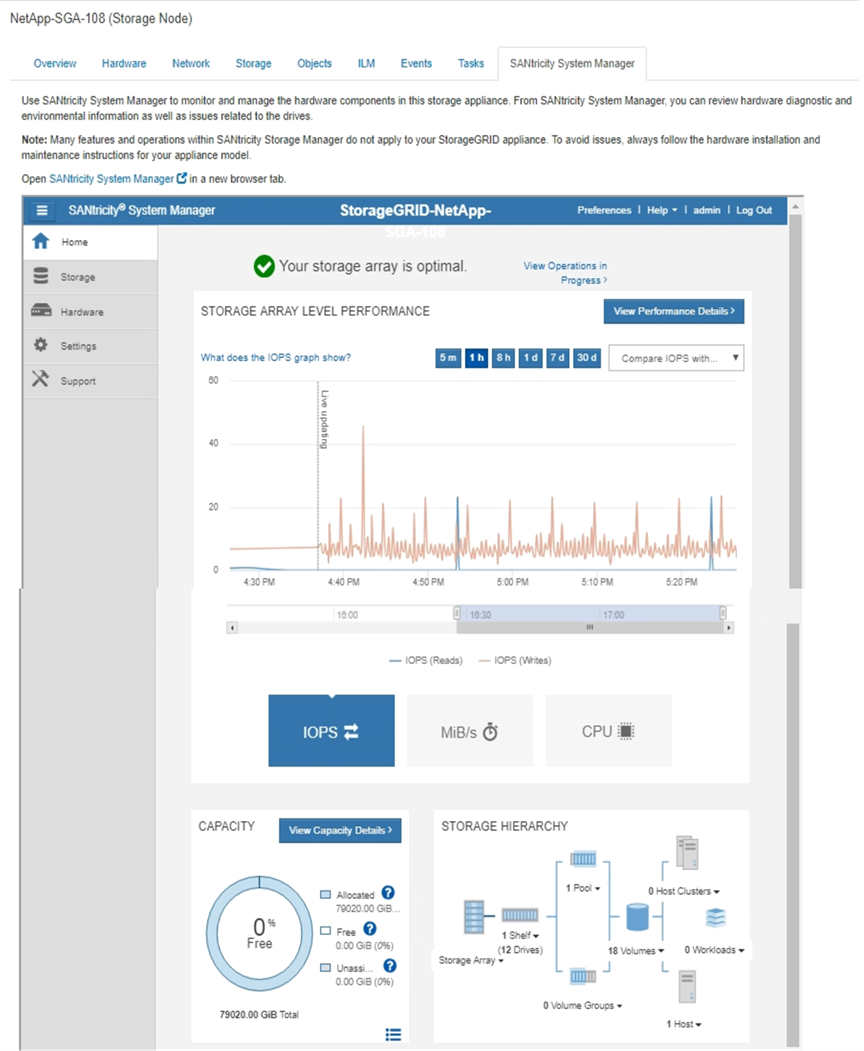Toggle IOPS (Writes) legend series
This screenshot has width=864, height=1051.
pos(514,660)
